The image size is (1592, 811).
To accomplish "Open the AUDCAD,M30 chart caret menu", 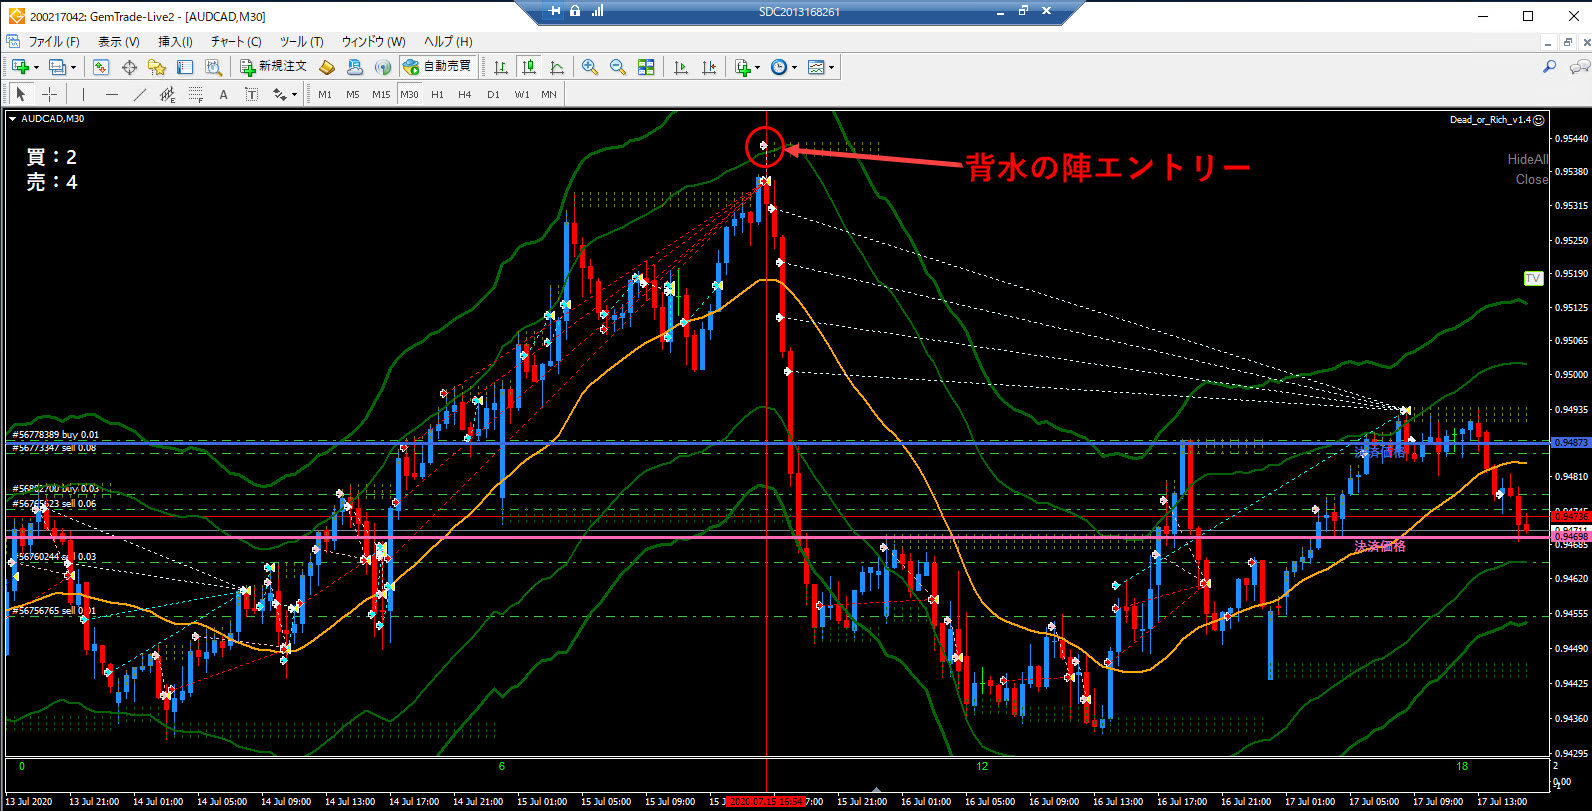I will click(13, 119).
